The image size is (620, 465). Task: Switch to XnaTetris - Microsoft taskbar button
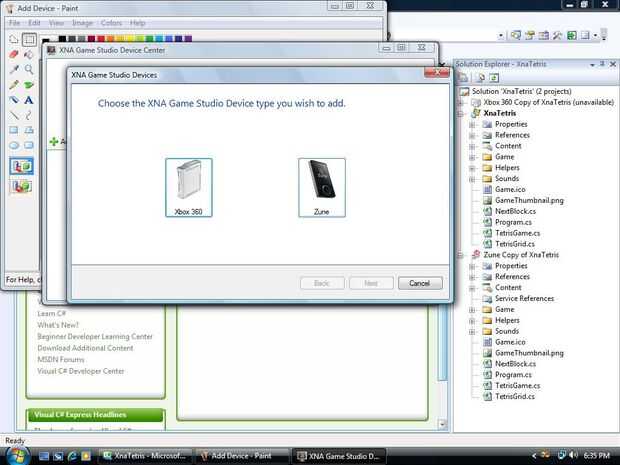pos(145,456)
